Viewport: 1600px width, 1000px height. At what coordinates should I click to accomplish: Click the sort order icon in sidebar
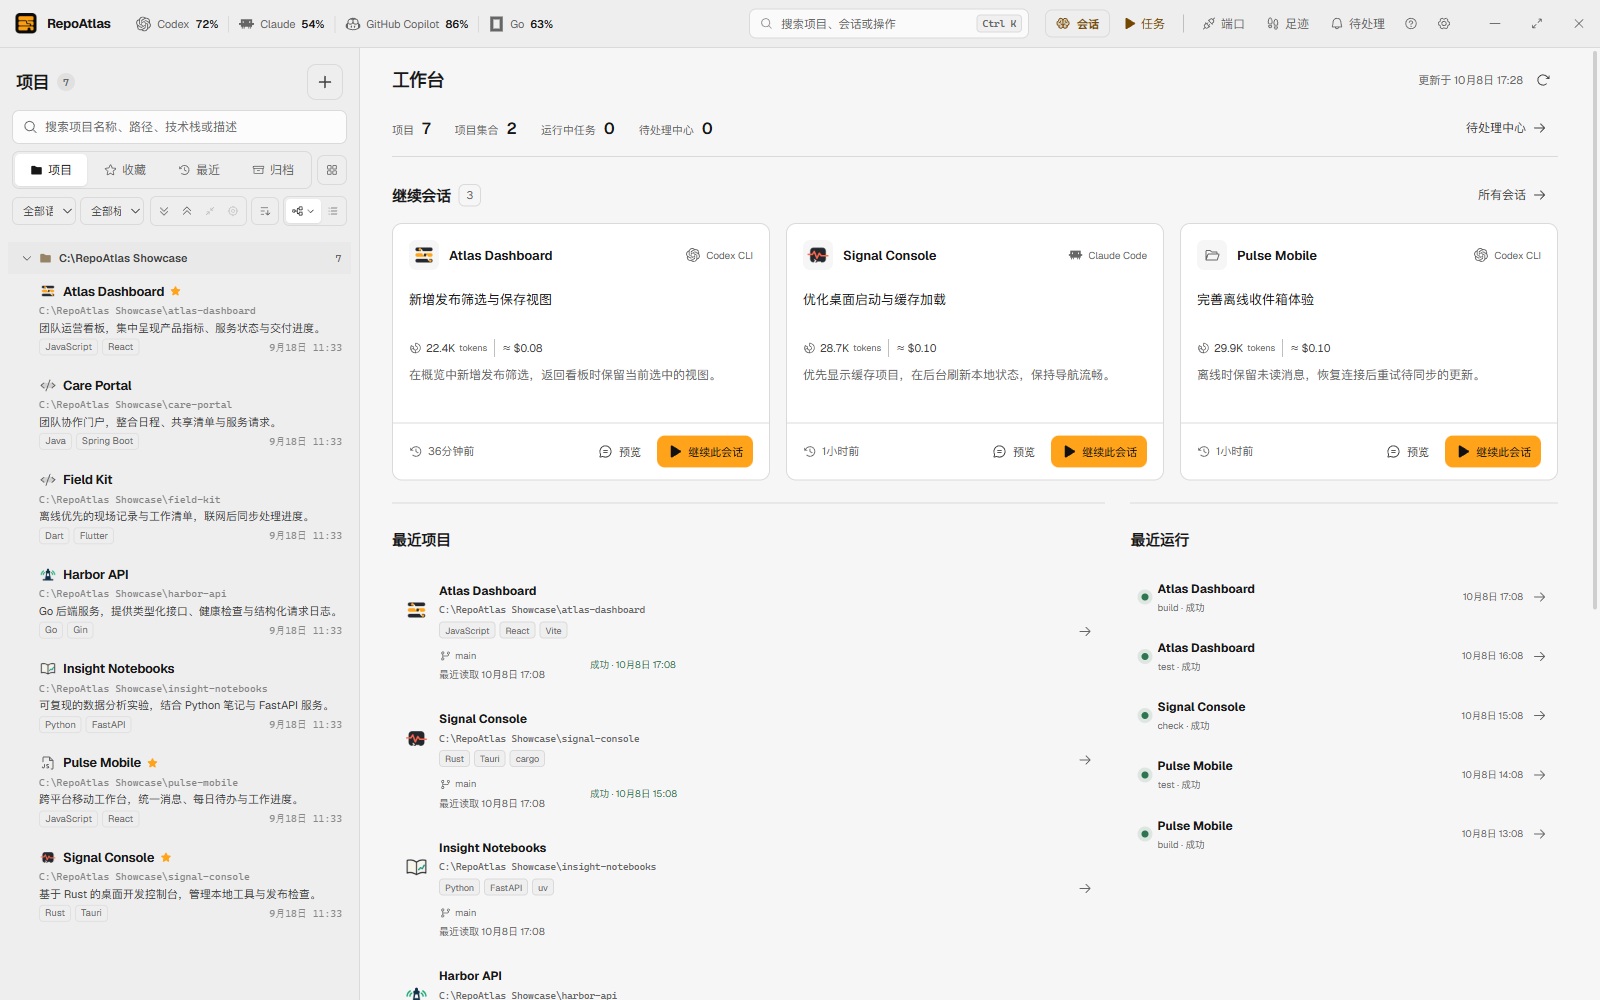coord(265,211)
